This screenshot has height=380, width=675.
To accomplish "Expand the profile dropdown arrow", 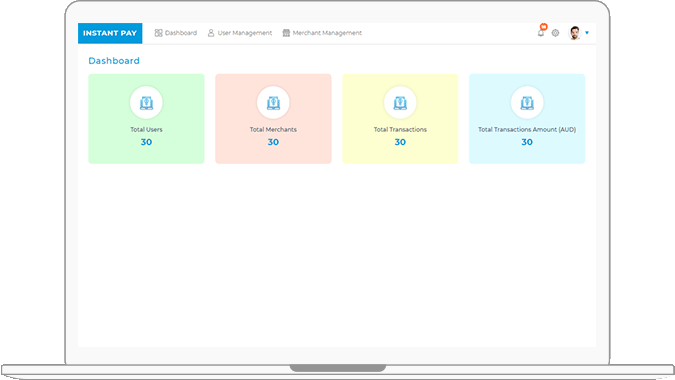I will (587, 33).
